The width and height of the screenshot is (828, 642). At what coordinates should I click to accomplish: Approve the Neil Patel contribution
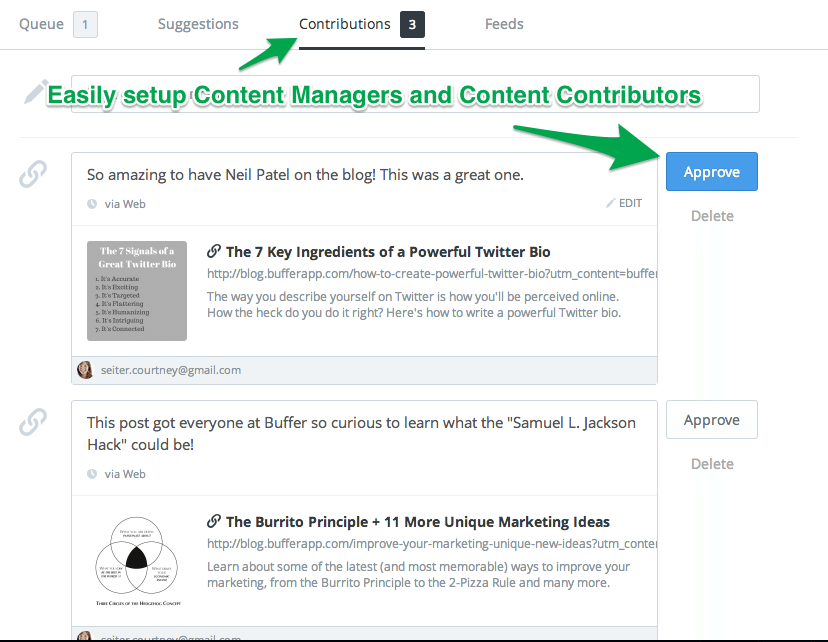712,172
